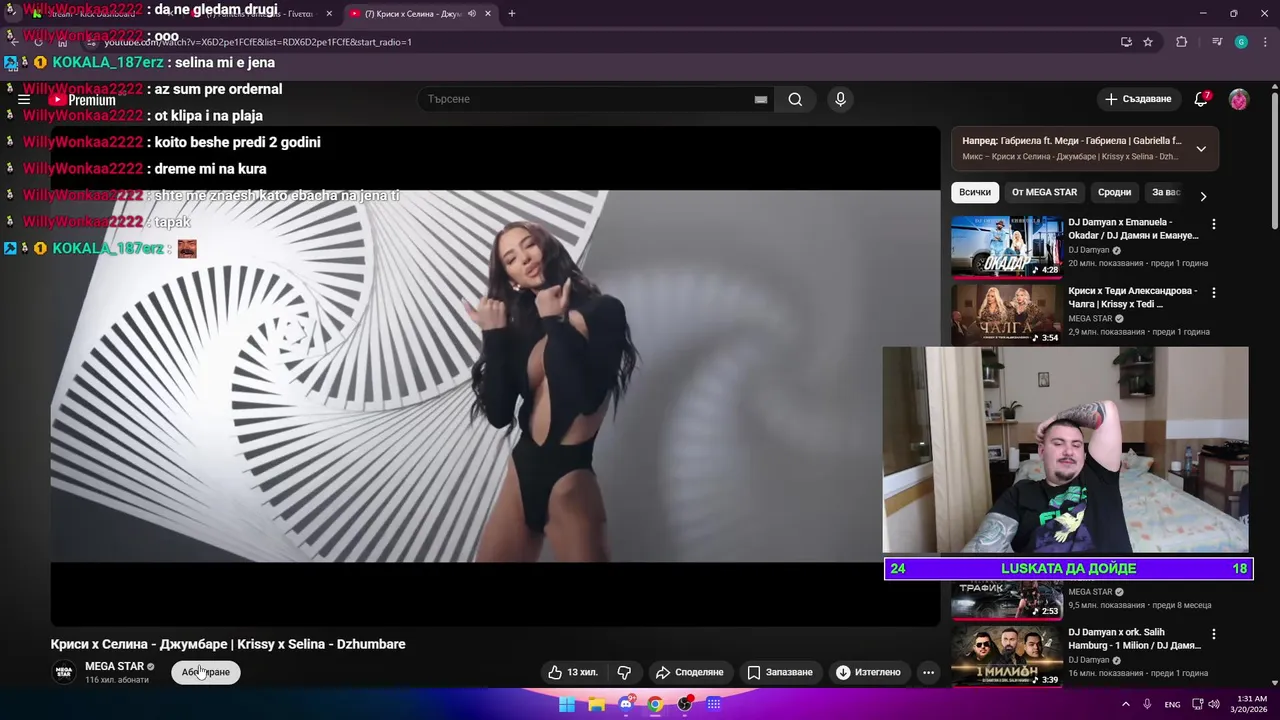The height and width of the screenshot is (720, 1280).
Task: Click browser profile avatar G
Action: [1241, 42]
